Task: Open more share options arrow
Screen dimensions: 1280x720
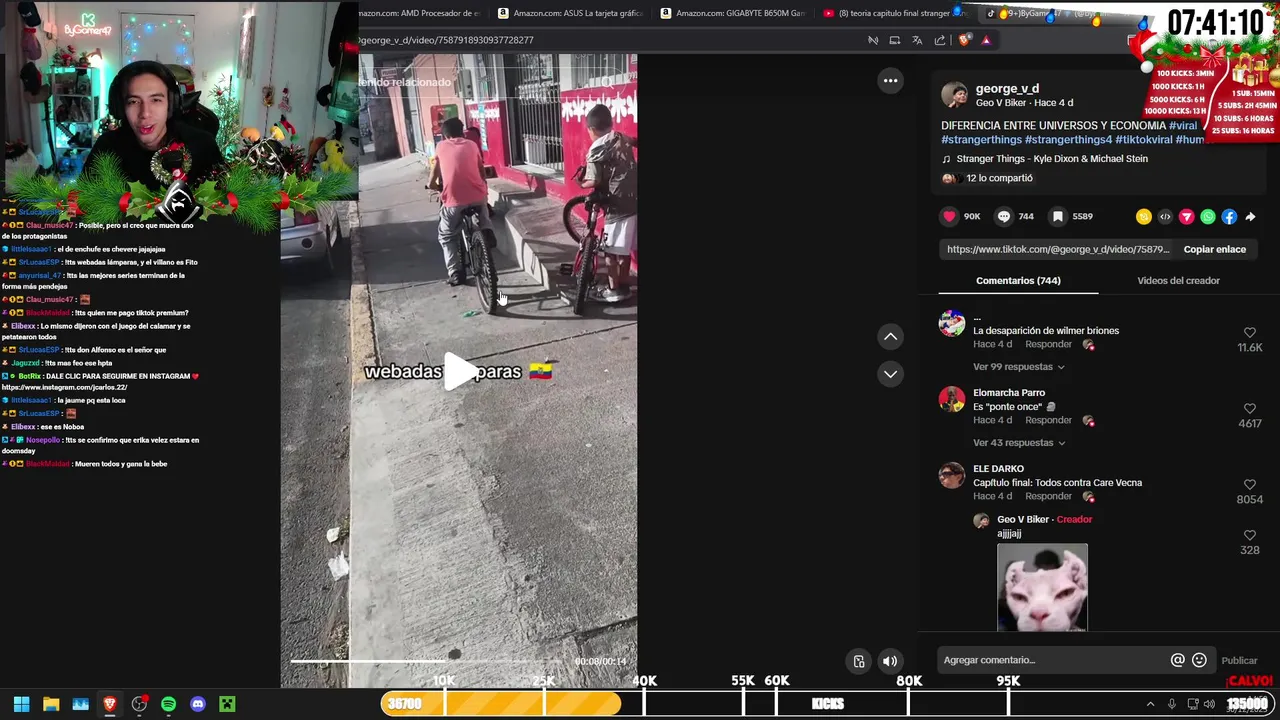Action: click(x=1250, y=216)
